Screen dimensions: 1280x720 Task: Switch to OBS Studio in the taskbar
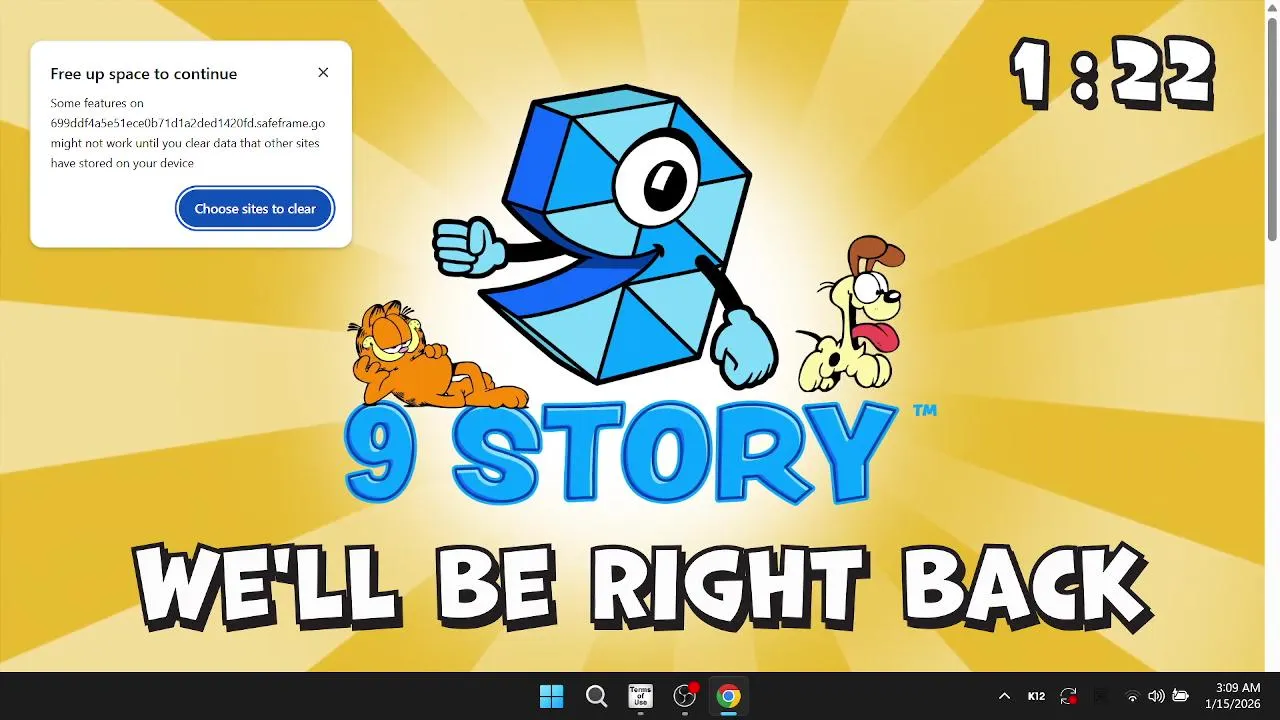pyautogui.click(x=685, y=696)
